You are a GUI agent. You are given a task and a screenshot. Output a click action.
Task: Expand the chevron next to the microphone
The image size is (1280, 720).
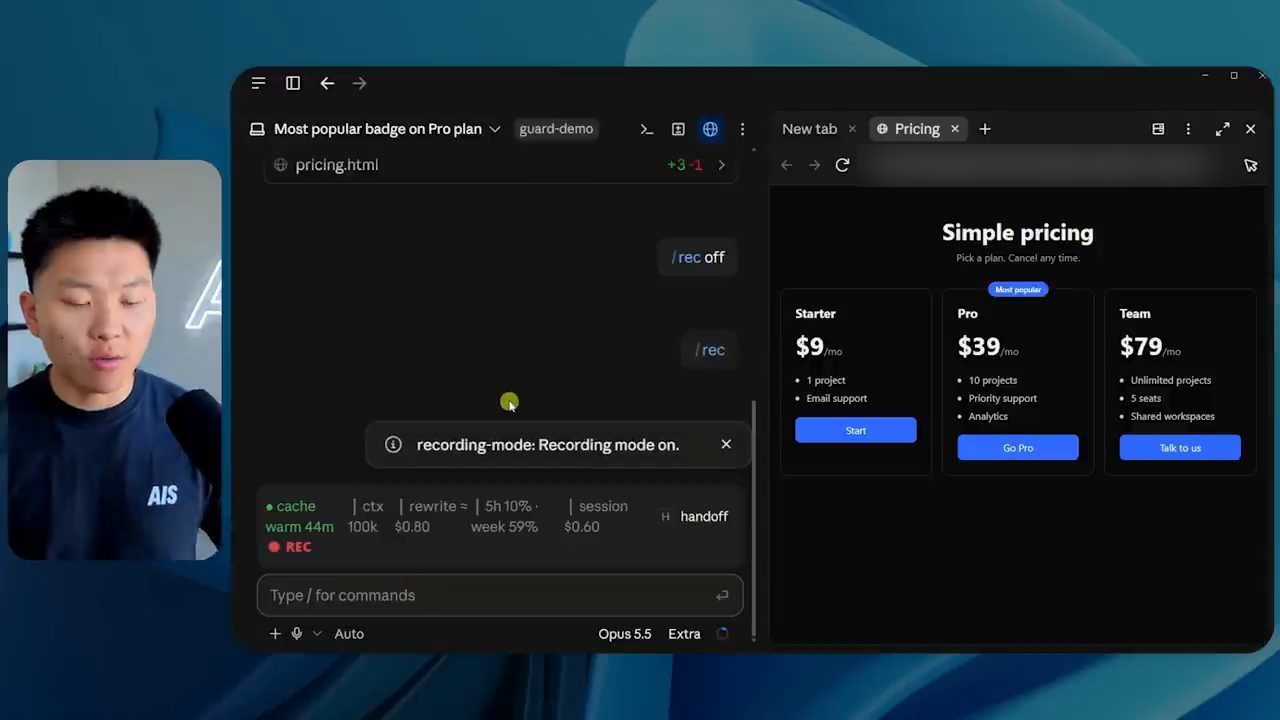[317, 634]
